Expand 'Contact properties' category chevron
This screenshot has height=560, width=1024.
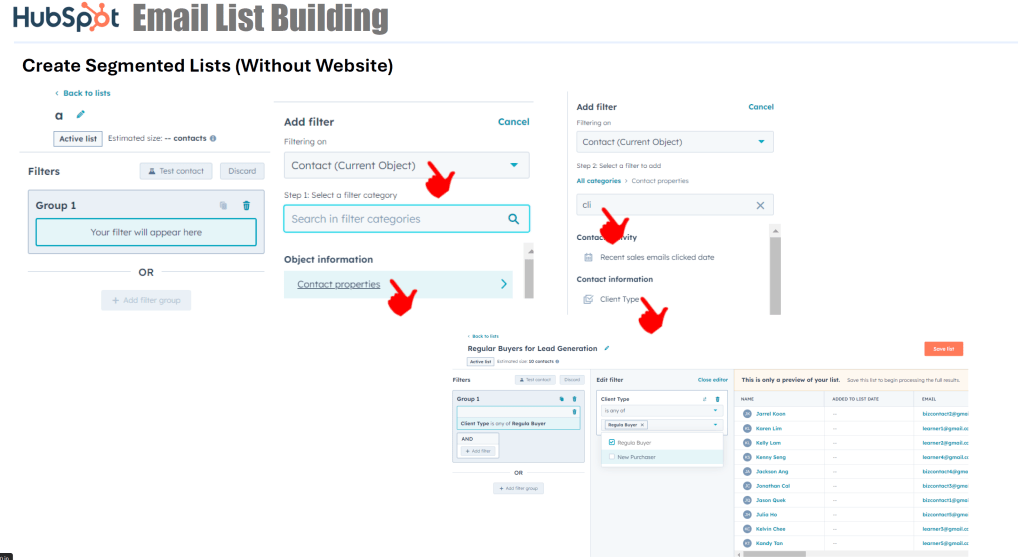(502, 285)
